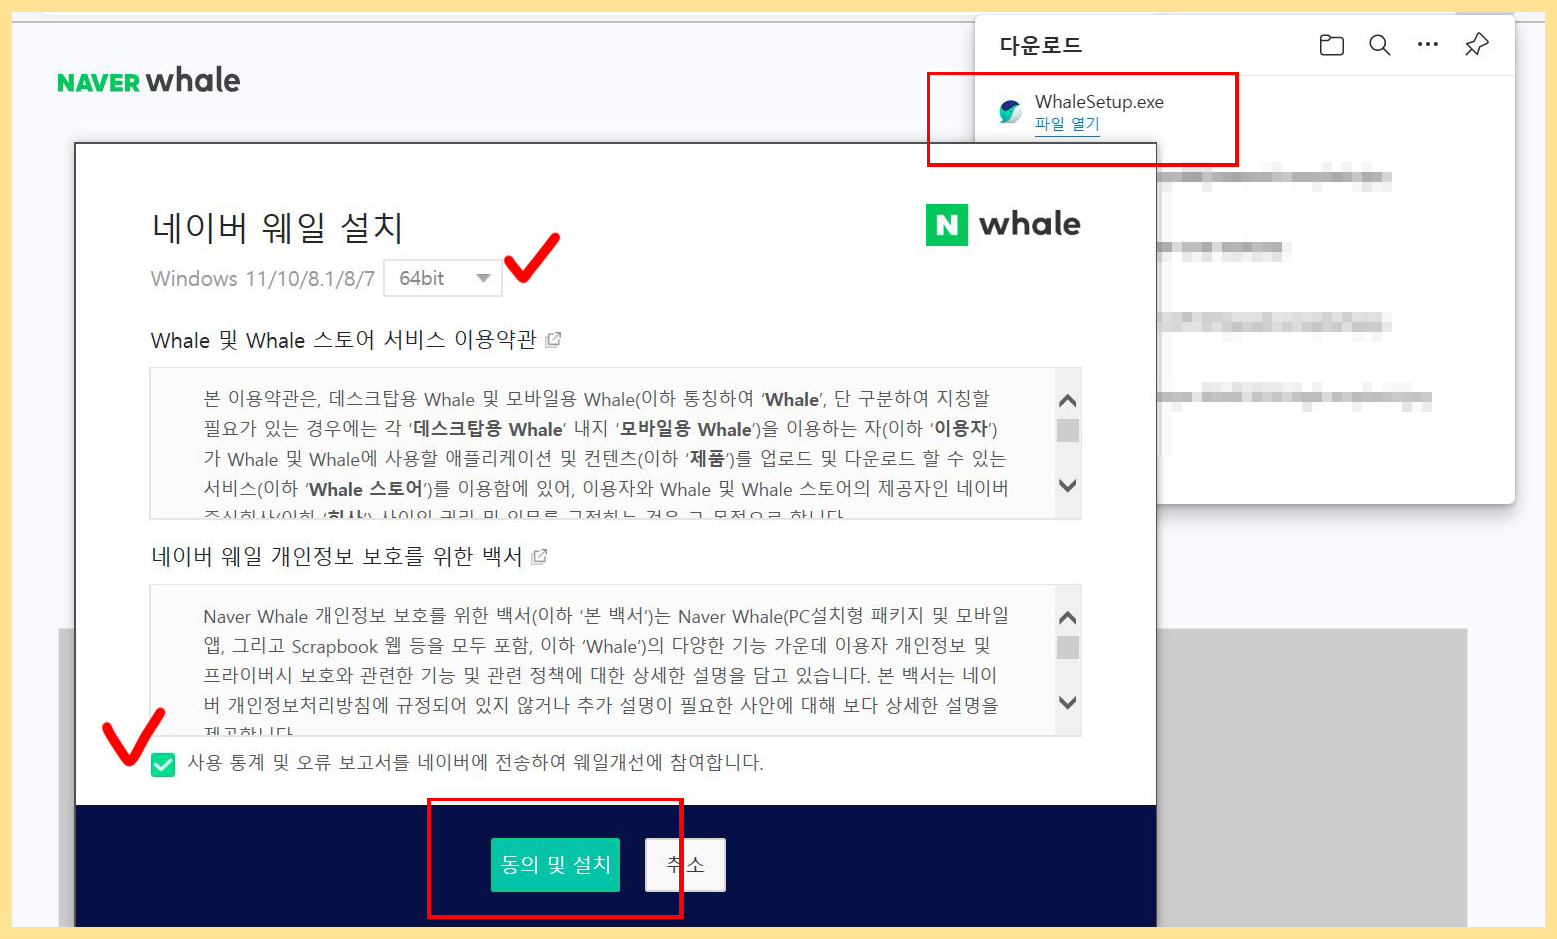
Task: Pin the downloads panel
Action: pos(1476,45)
